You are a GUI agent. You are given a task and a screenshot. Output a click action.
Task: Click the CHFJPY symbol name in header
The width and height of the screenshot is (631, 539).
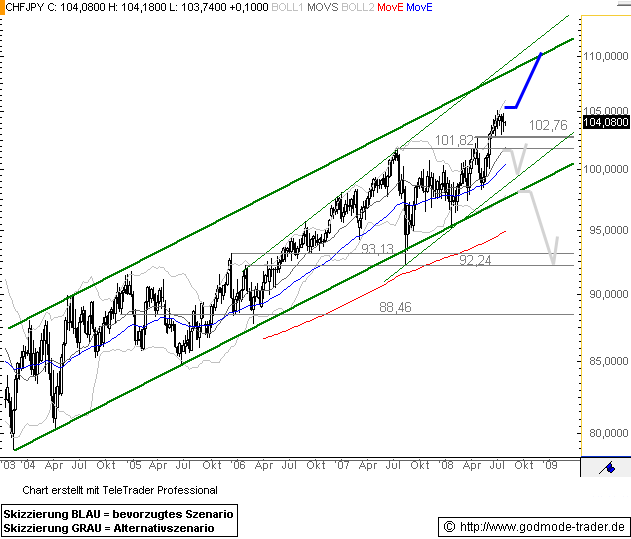25,7
